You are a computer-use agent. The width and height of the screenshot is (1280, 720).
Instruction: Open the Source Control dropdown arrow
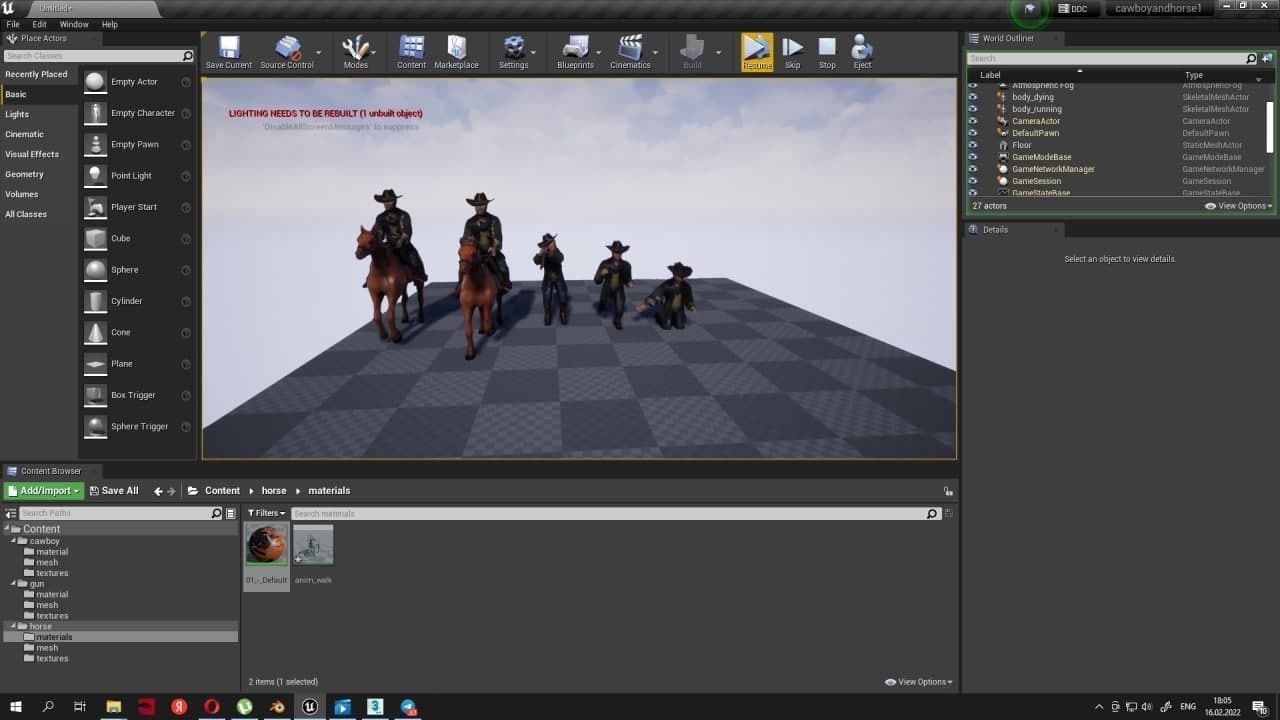319,52
